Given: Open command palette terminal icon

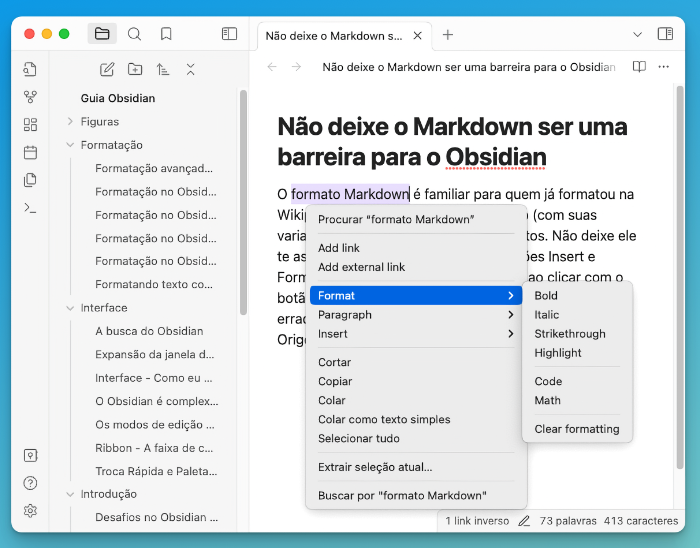Looking at the screenshot, I should [x=30, y=208].
